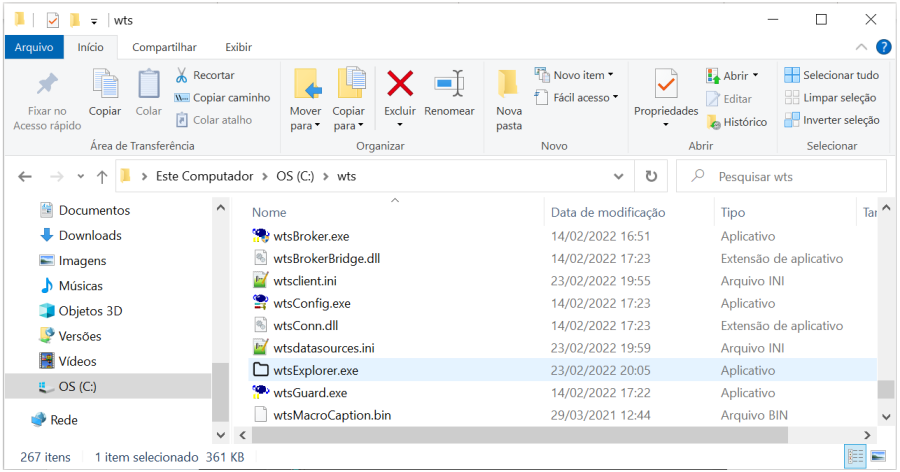Screen dimensions: 900x472
Task: Click Colar atalho option
Action: pos(214,120)
